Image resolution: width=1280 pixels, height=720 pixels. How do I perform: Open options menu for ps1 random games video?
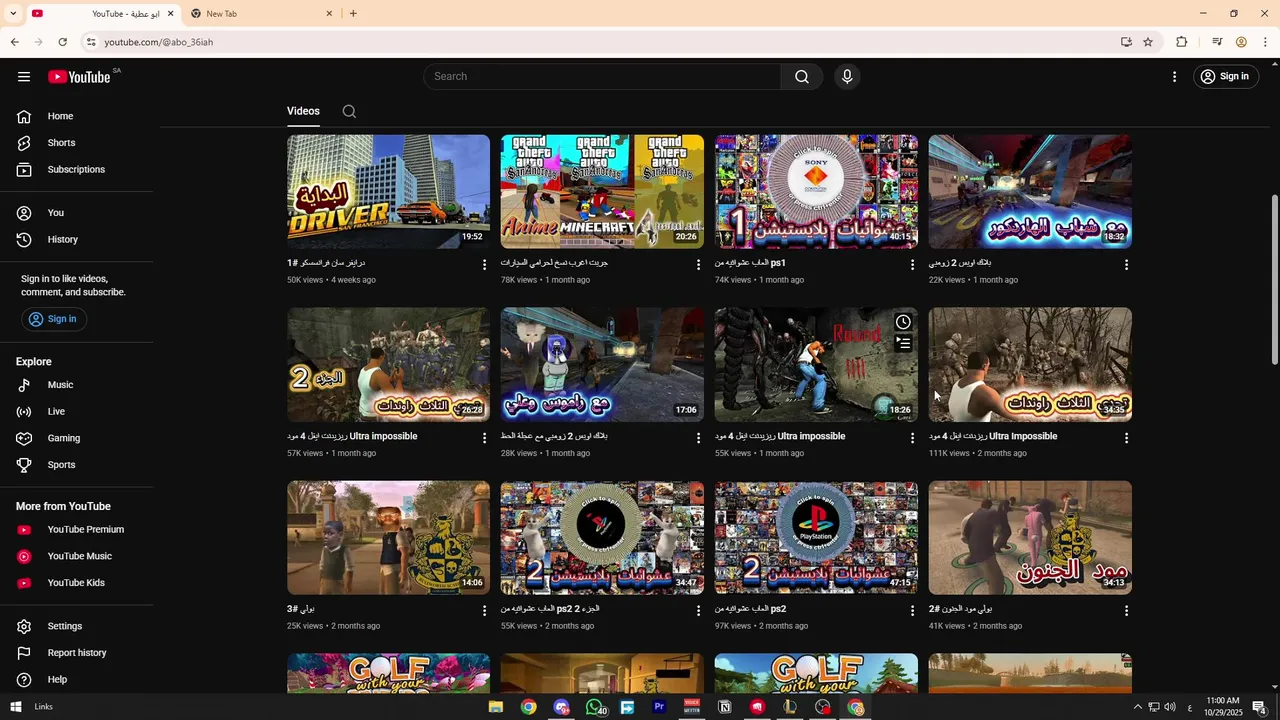(912, 265)
